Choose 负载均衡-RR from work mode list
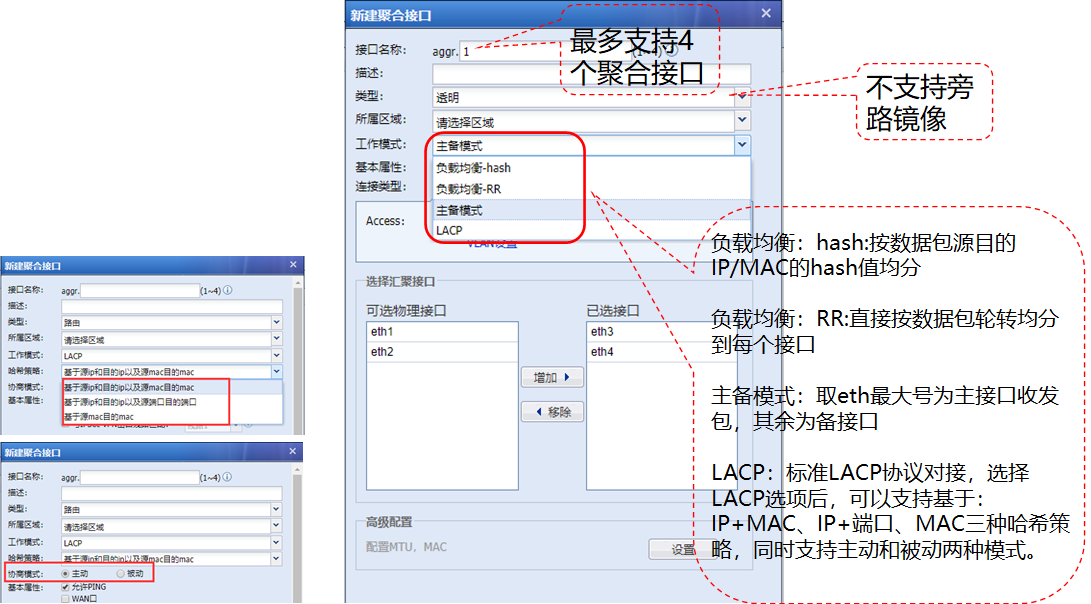Screen dimensions: 1091x604 [591, 189]
